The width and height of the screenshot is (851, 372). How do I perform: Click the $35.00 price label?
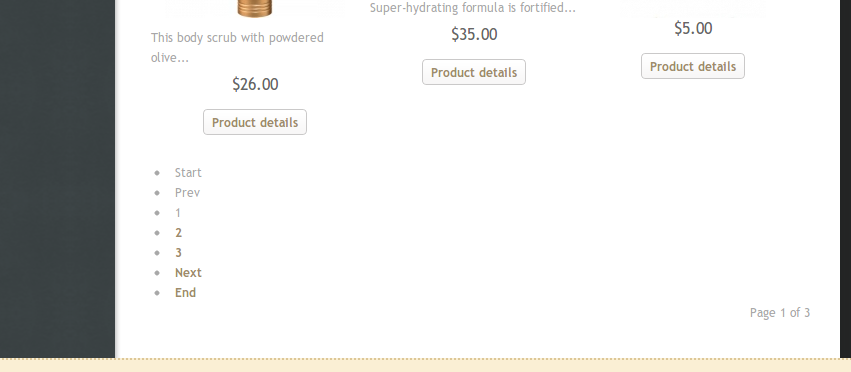coord(474,34)
